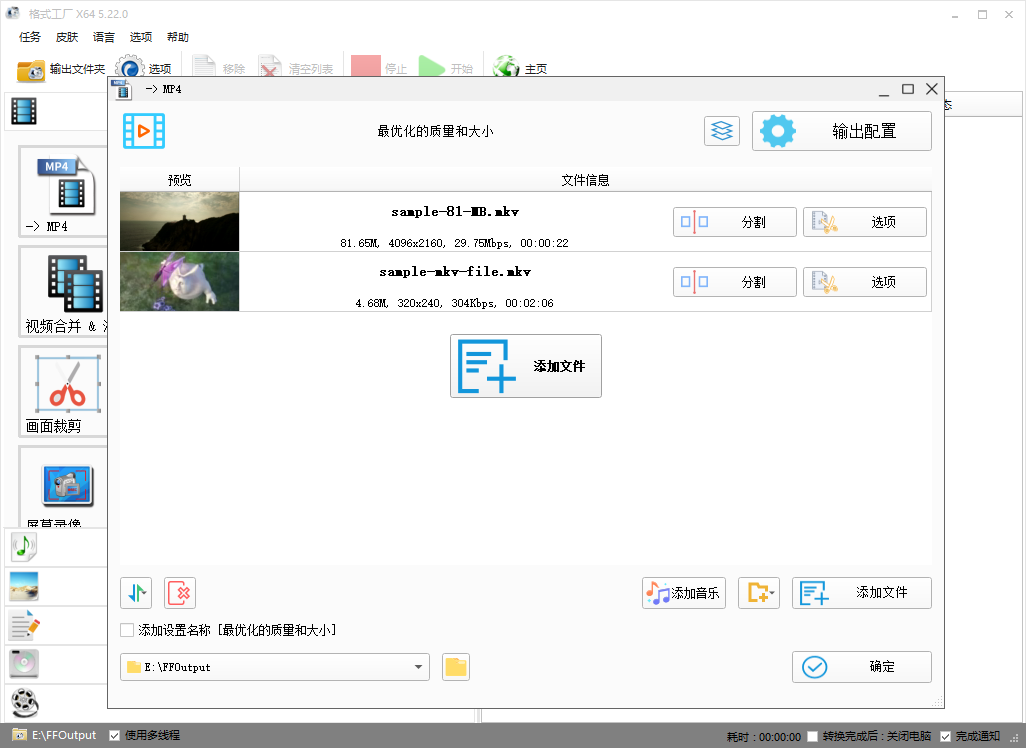Open the 选项 options for sample-81-MB.mkv
Screen dimensions: 1026x748
point(864,221)
